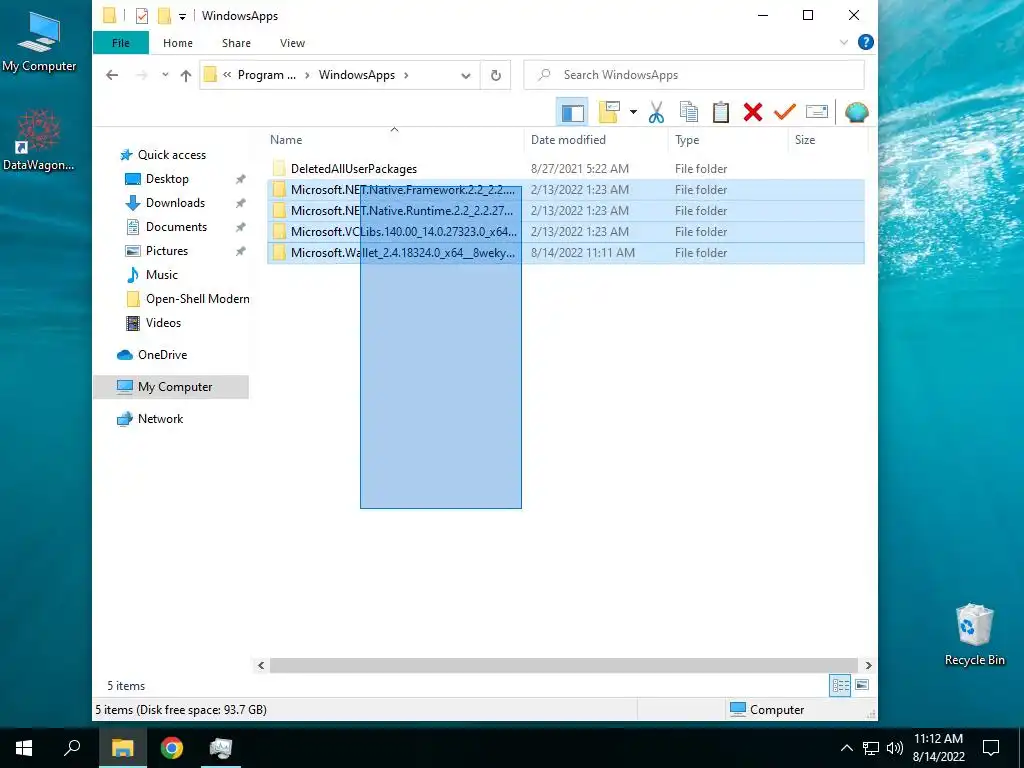Open the Customize Quick Access Toolbar dropdown
The width and height of the screenshot is (1024, 768).
182,16
